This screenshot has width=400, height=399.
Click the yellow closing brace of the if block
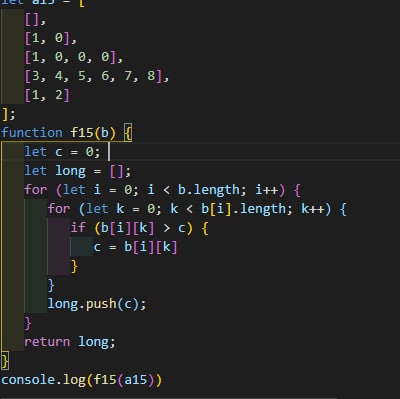click(74, 266)
